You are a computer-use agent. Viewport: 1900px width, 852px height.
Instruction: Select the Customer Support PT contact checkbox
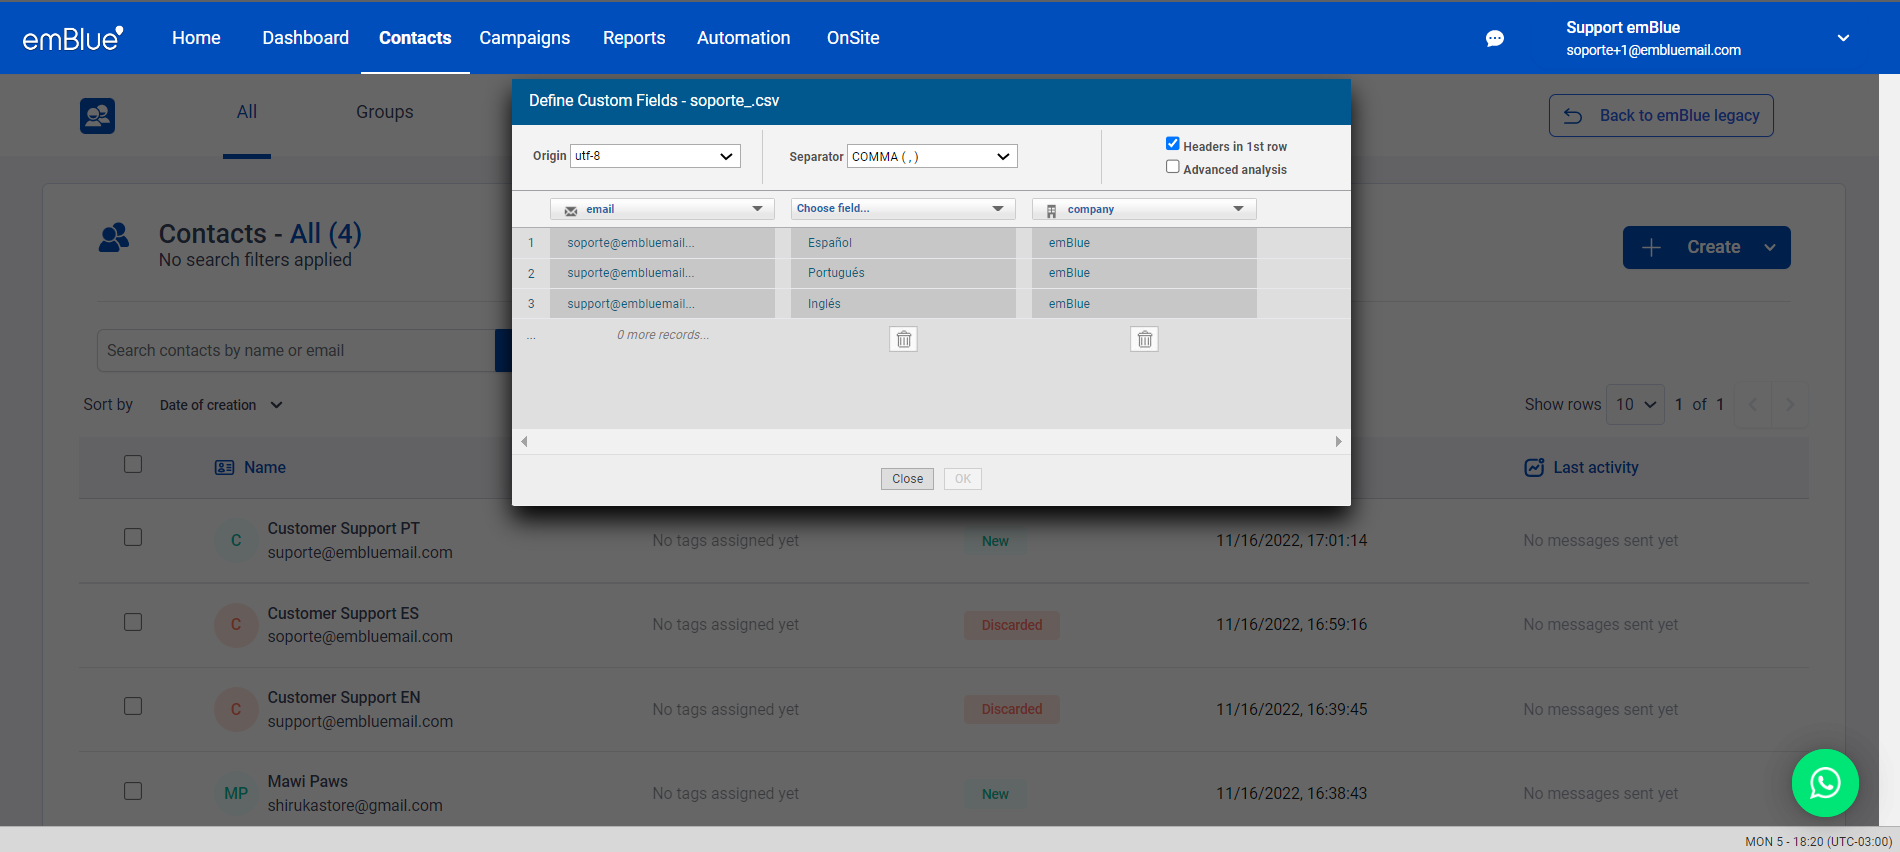(x=133, y=537)
